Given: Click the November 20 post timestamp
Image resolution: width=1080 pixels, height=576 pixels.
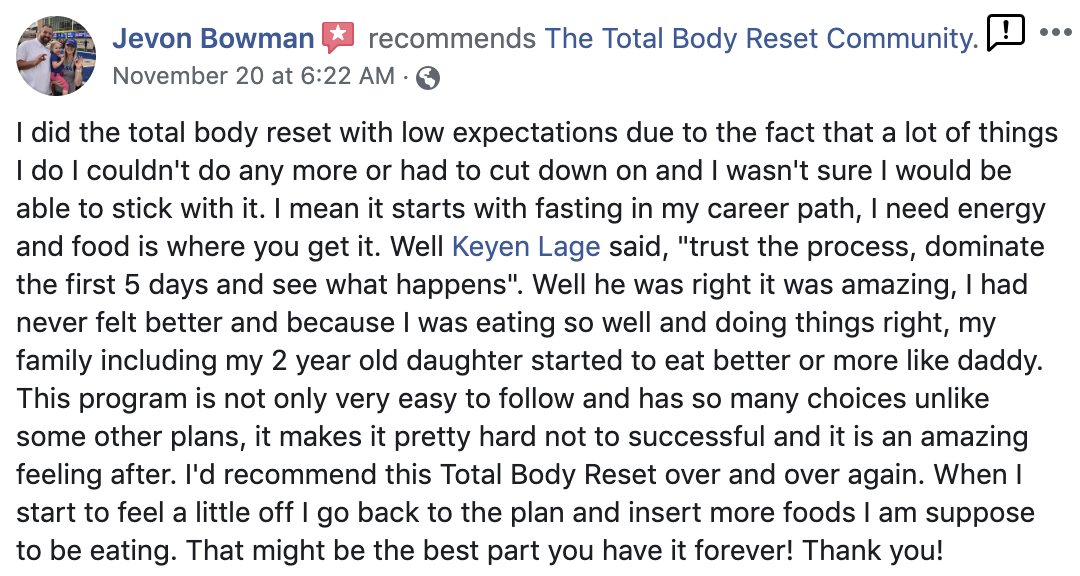Looking at the screenshot, I should [x=254, y=77].
